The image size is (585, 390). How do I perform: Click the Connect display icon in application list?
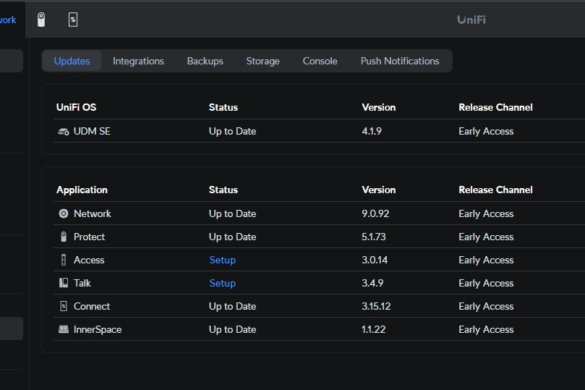pyautogui.click(x=63, y=306)
